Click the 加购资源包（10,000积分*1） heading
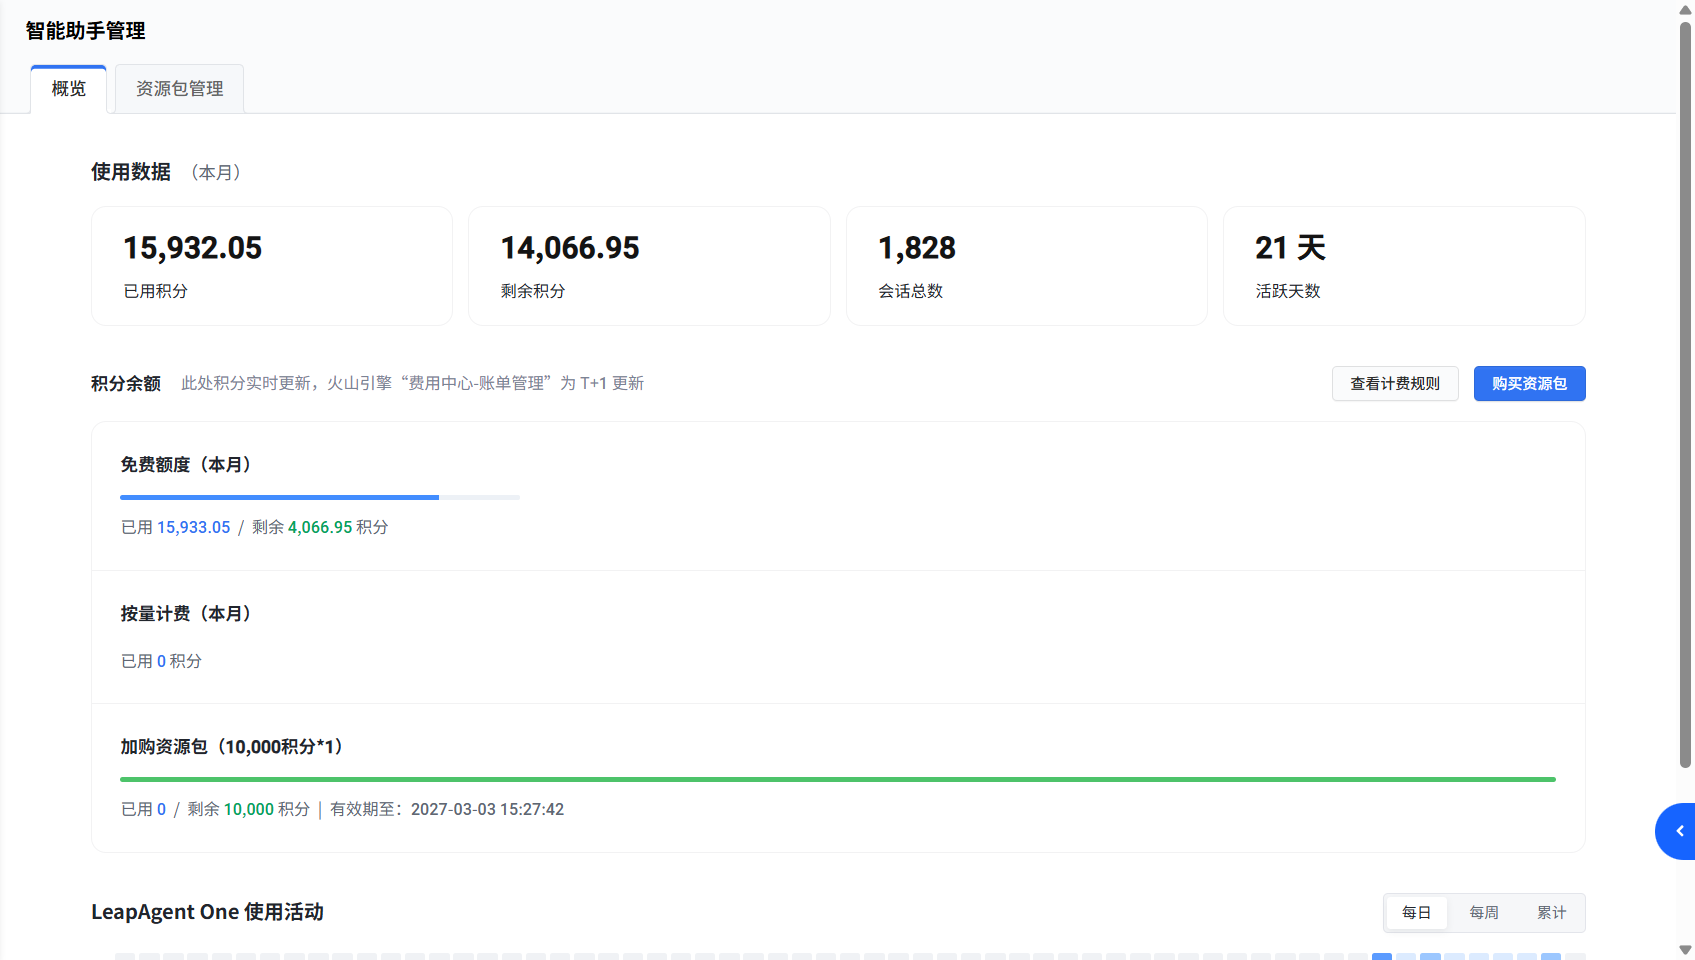The image size is (1695, 960). pyautogui.click(x=232, y=747)
